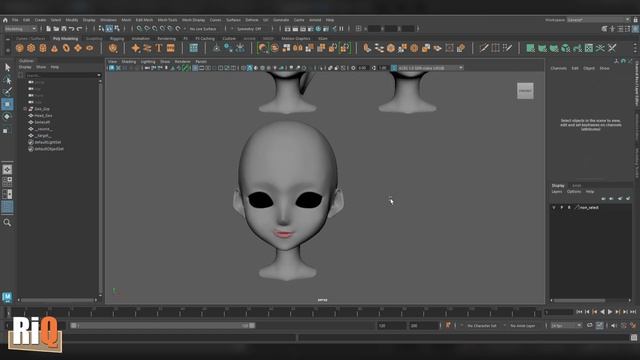This screenshot has height=360, width=640.
Task: Open the search magnifier in the toolbox
Action: 7,223
